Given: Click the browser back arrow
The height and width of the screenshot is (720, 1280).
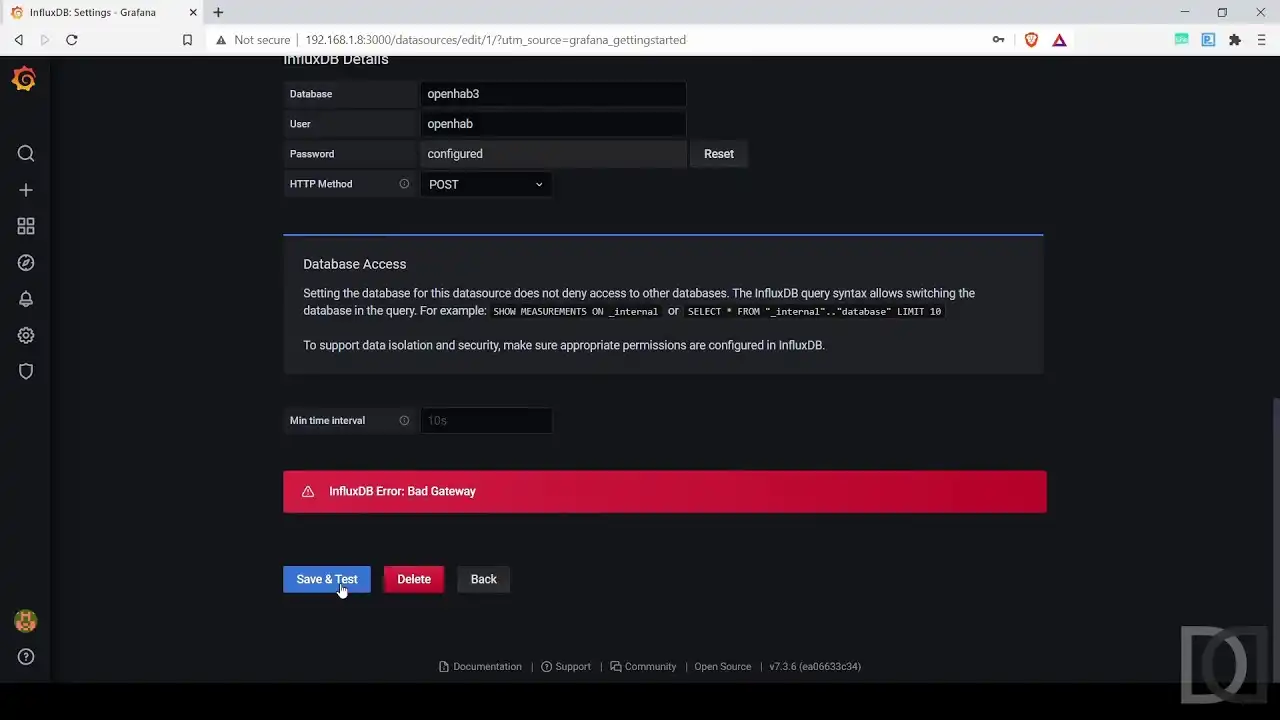Looking at the screenshot, I should [x=18, y=40].
